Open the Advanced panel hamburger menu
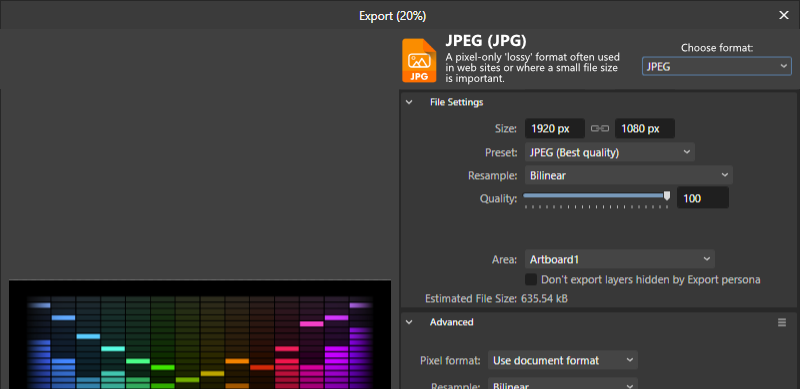This screenshot has height=389, width=800. (x=782, y=322)
